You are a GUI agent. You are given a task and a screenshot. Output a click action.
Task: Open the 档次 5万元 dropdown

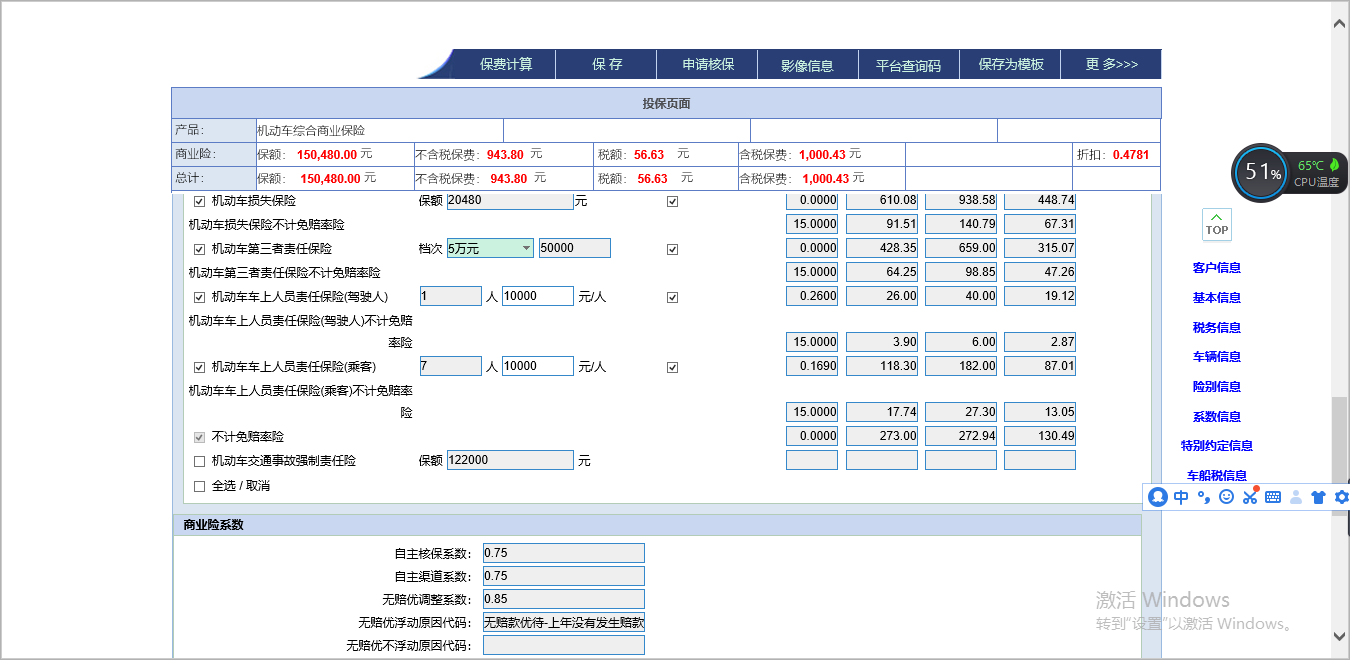pos(490,248)
